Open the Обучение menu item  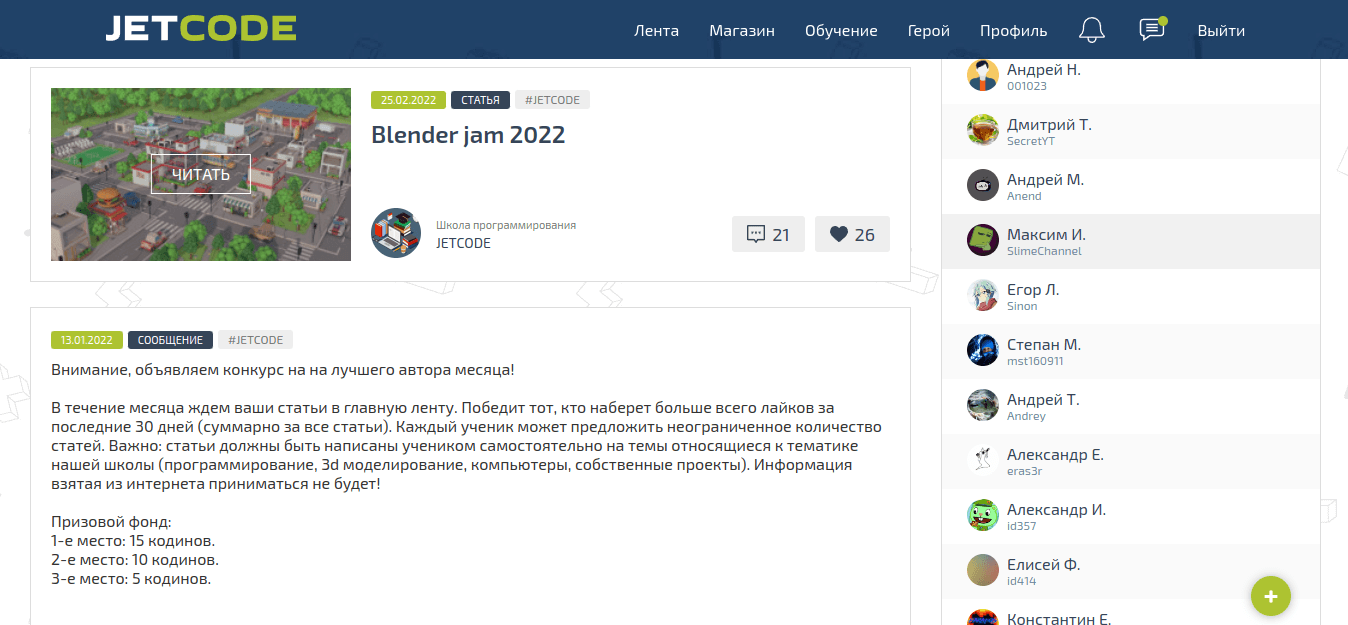841,30
